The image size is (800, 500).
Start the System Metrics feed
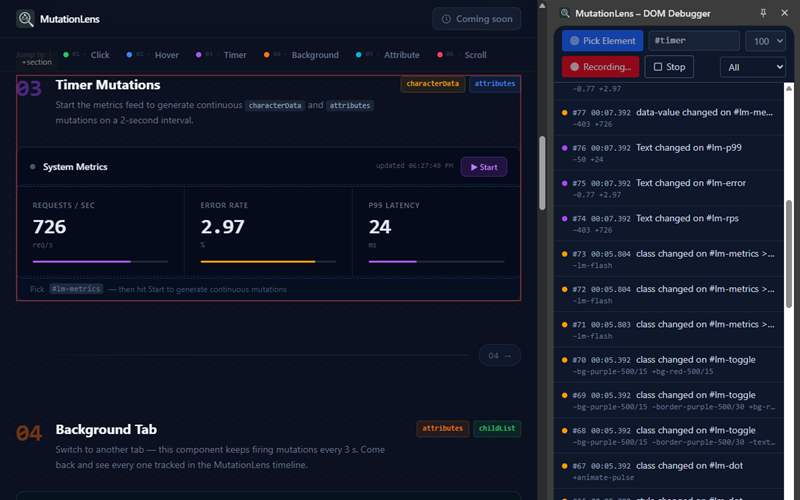[x=484, y=167]
